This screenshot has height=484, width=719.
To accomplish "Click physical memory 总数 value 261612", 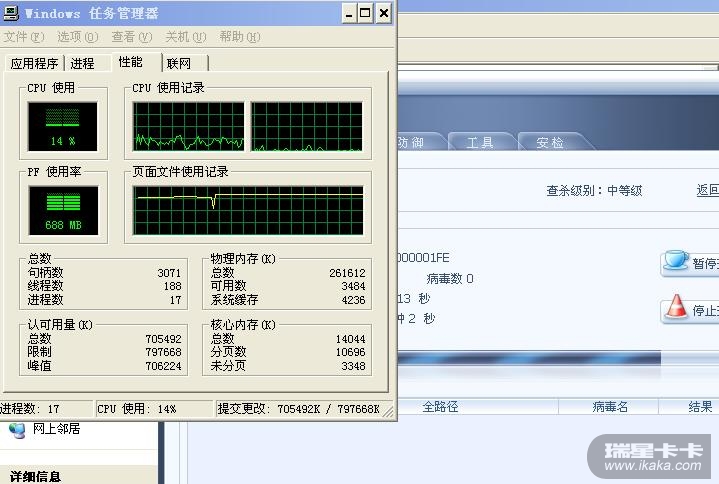I will click(347, 273).
